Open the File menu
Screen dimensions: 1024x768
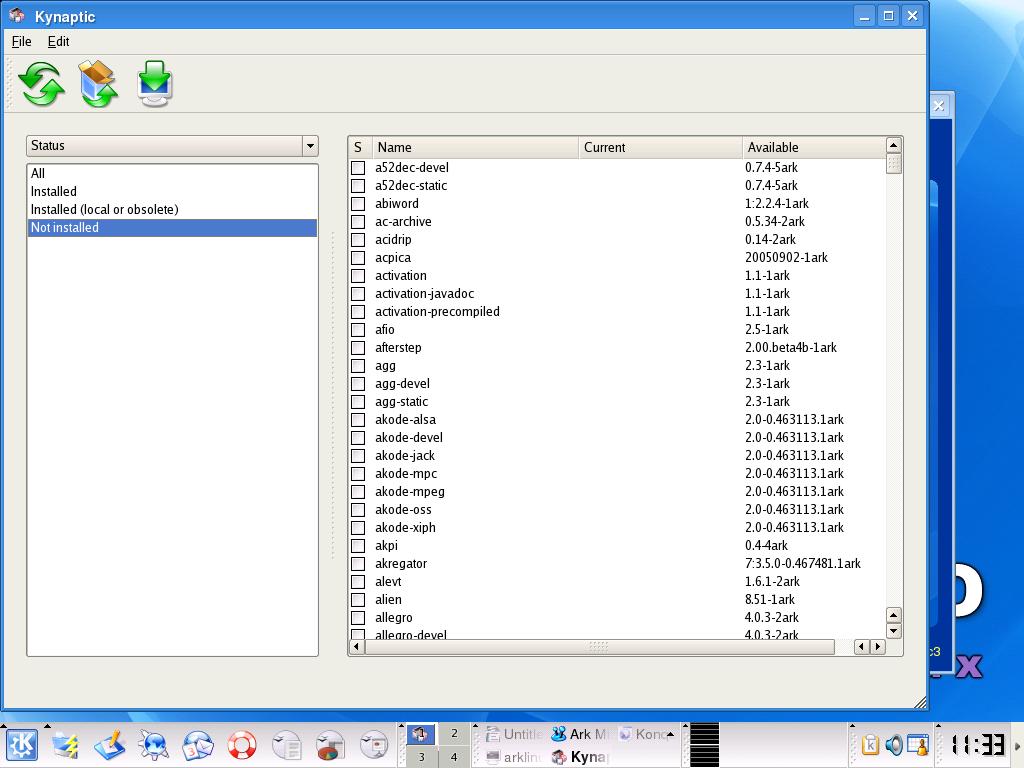coord(22,41)
